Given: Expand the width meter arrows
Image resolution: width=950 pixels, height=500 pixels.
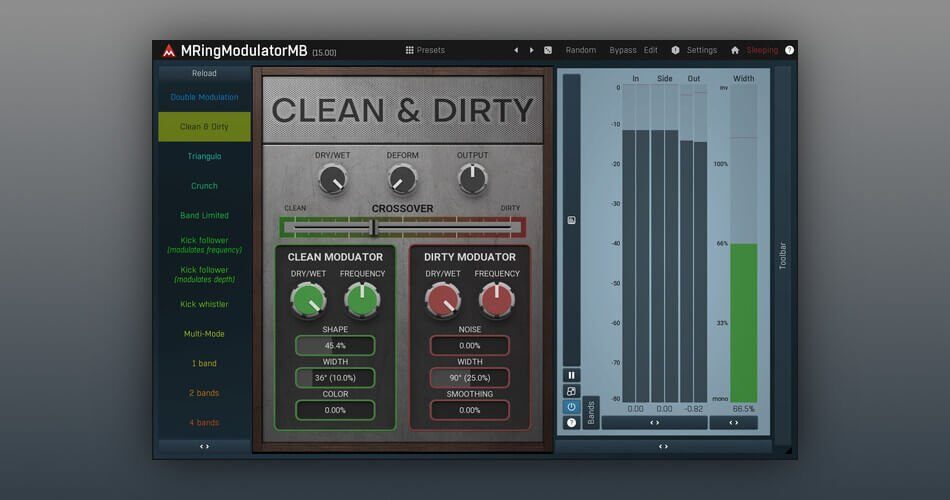Looking at the screenshot, I should [x=733, y=423].
